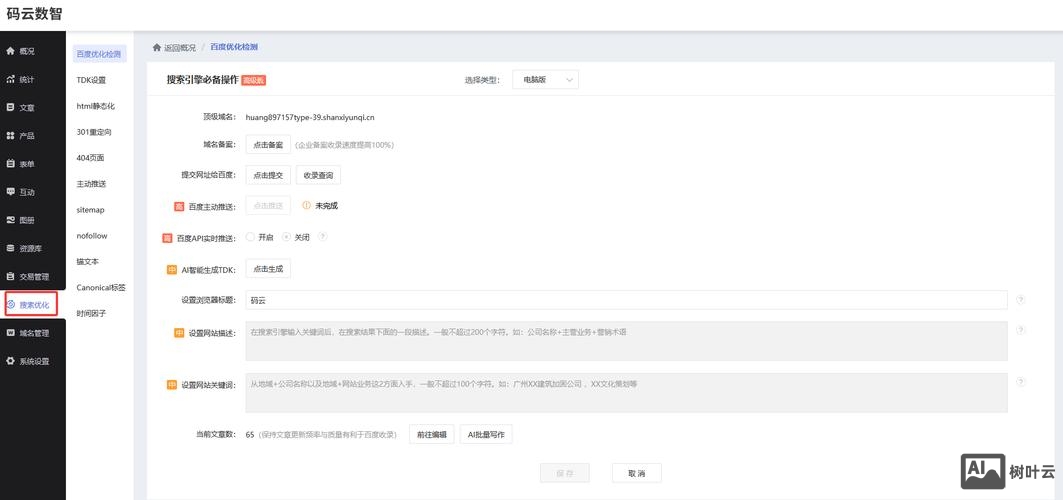Viewport: 1063px width, 500px height.
Task: Click the 文章 icon in sidebar
Action: (10, 107)
